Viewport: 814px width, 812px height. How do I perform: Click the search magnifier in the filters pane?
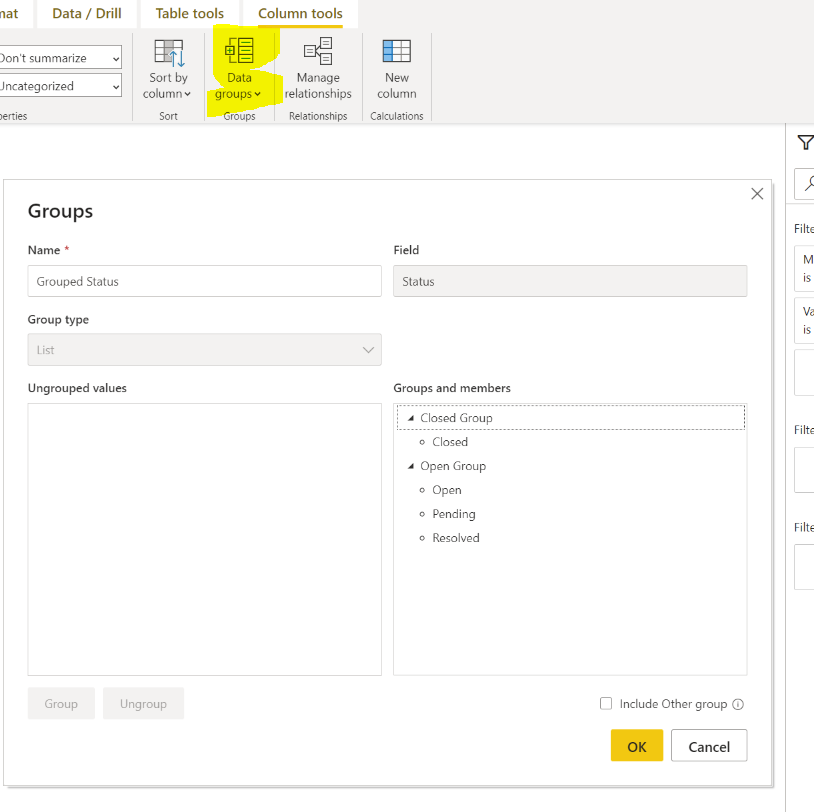coord(809,183)
